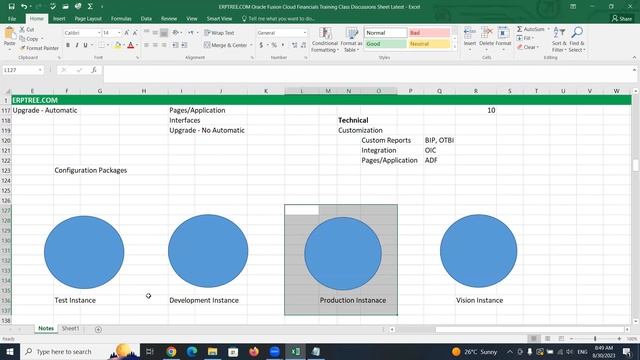Open the font name Calibri dropdown
This screenshot has height=360, width=640.
(x=99, y=33)
